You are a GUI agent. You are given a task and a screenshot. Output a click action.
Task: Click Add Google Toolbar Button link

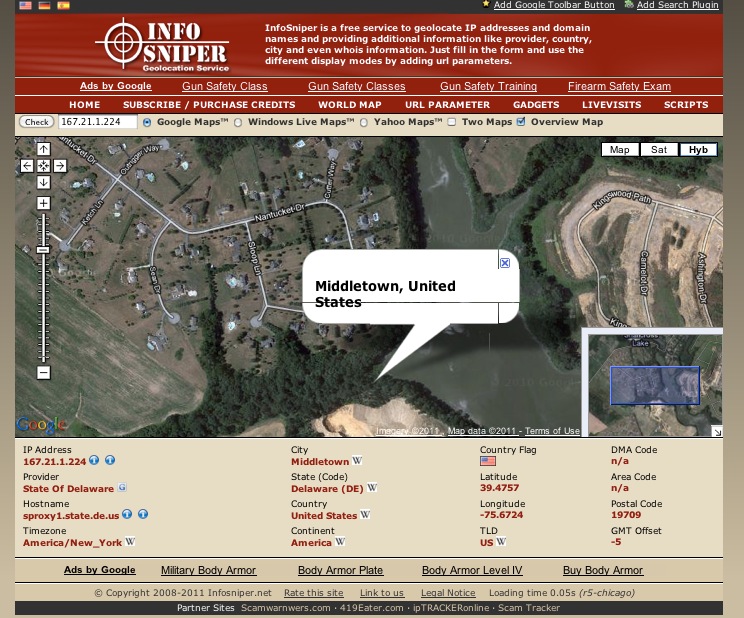click(554, 5)
